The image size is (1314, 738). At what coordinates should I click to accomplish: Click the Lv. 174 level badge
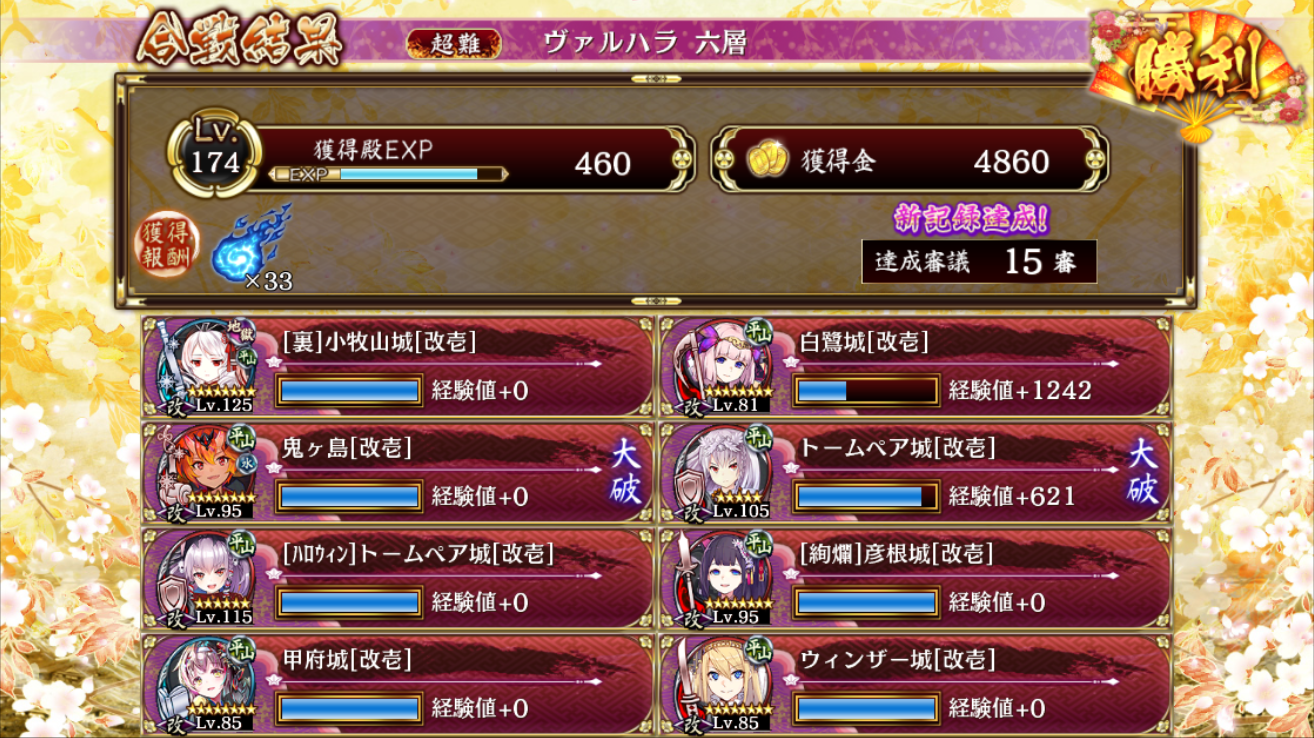(x=216, y=157)
